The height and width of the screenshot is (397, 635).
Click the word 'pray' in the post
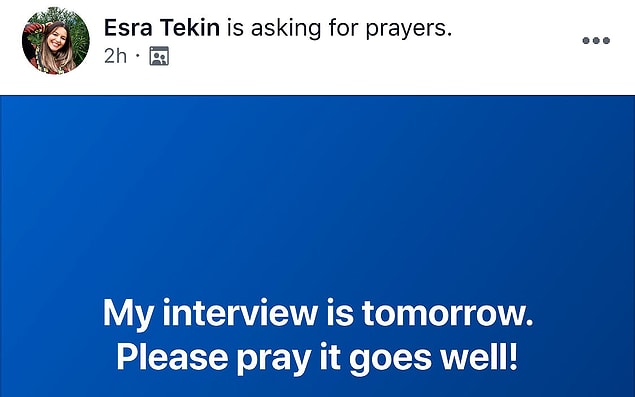[274, 359]
